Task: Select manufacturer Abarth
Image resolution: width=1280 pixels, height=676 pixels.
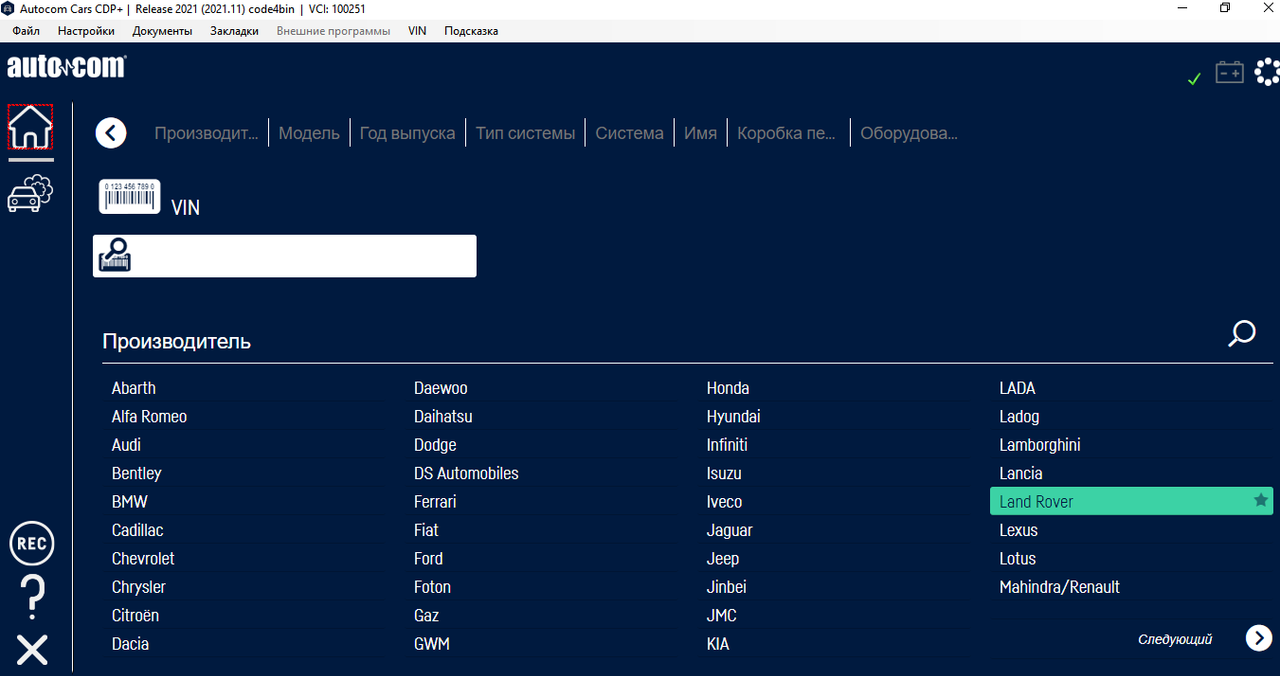Action: [134, 388]
